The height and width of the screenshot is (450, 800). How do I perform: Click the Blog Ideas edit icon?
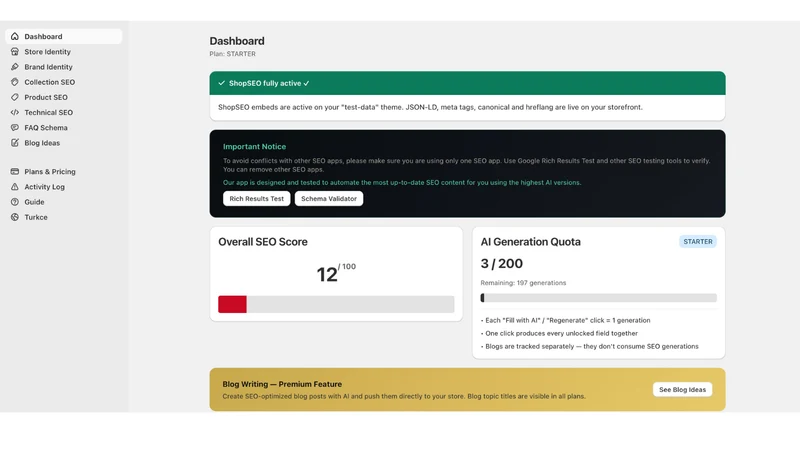[x=15, y=143]
